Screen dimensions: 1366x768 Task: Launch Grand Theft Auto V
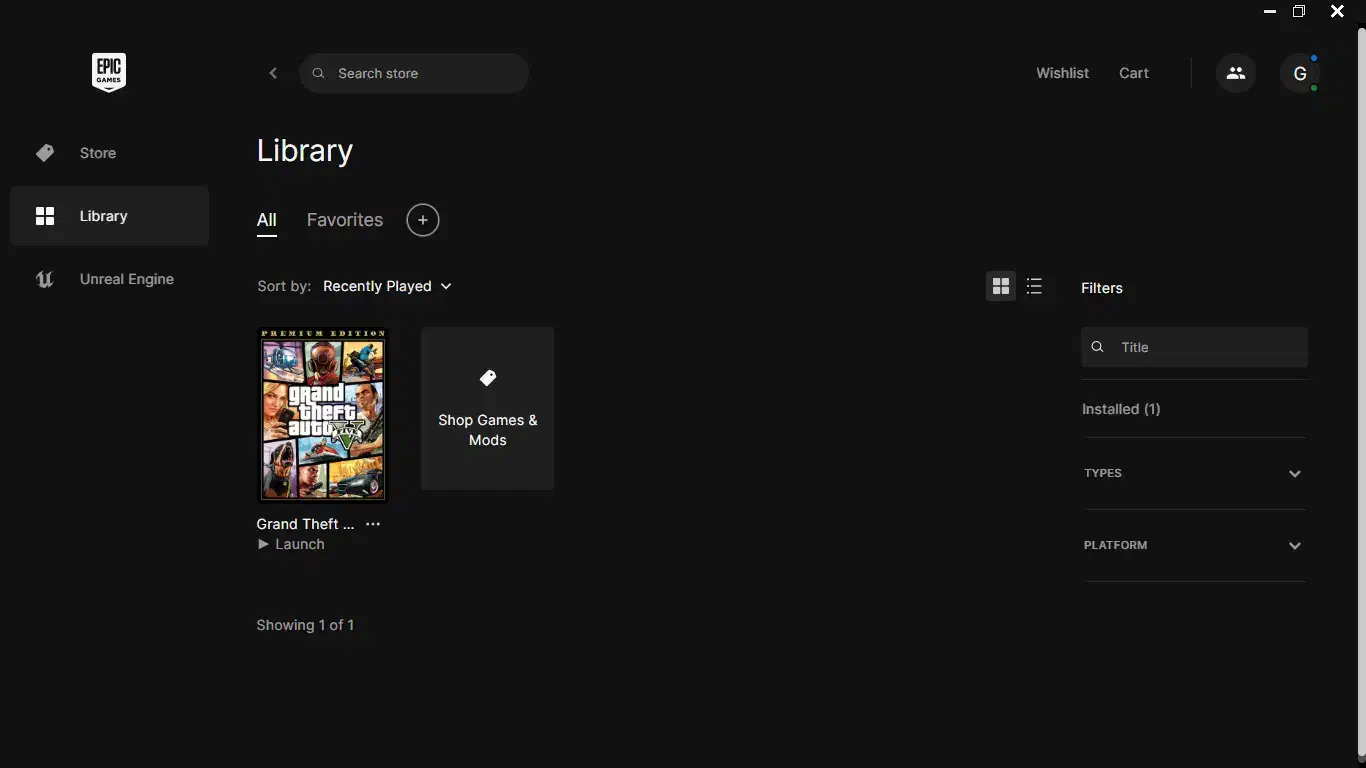(x=292, y=544)
